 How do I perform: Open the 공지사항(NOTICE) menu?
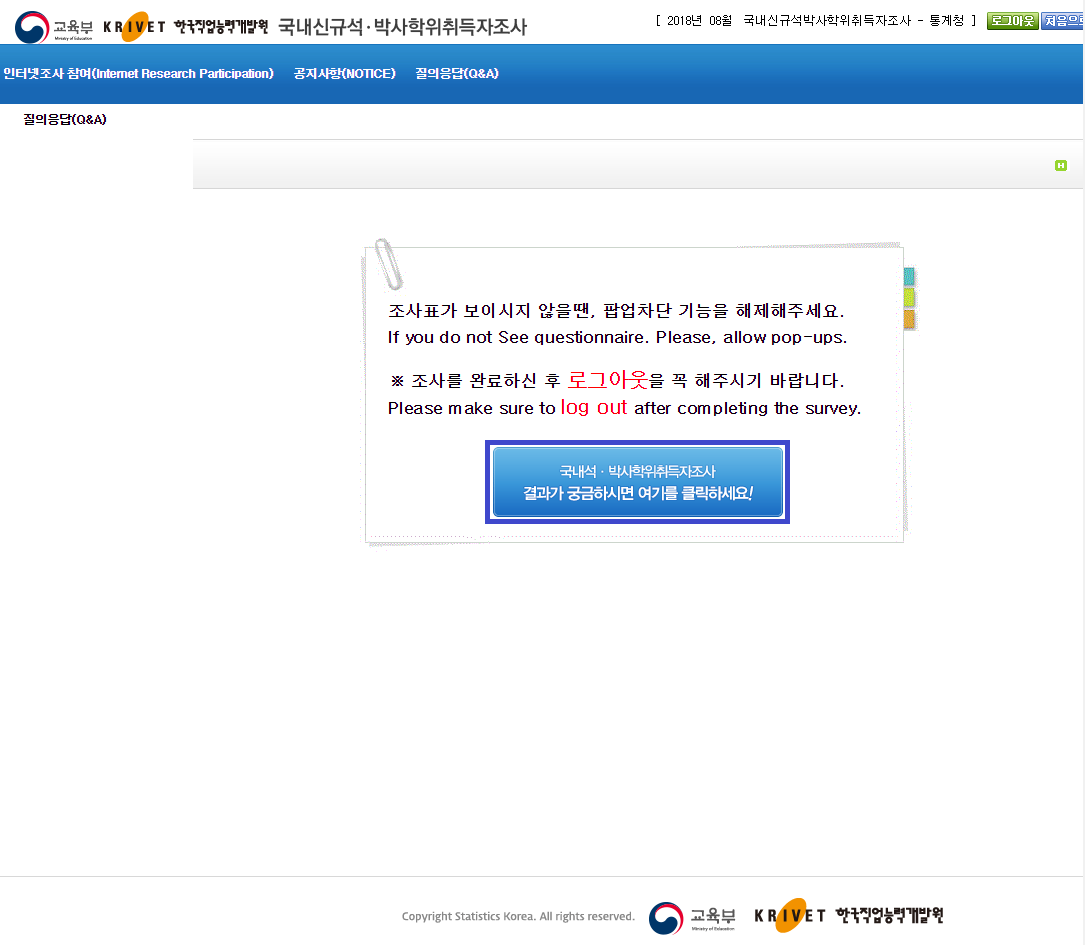click(x=344, y=74)
